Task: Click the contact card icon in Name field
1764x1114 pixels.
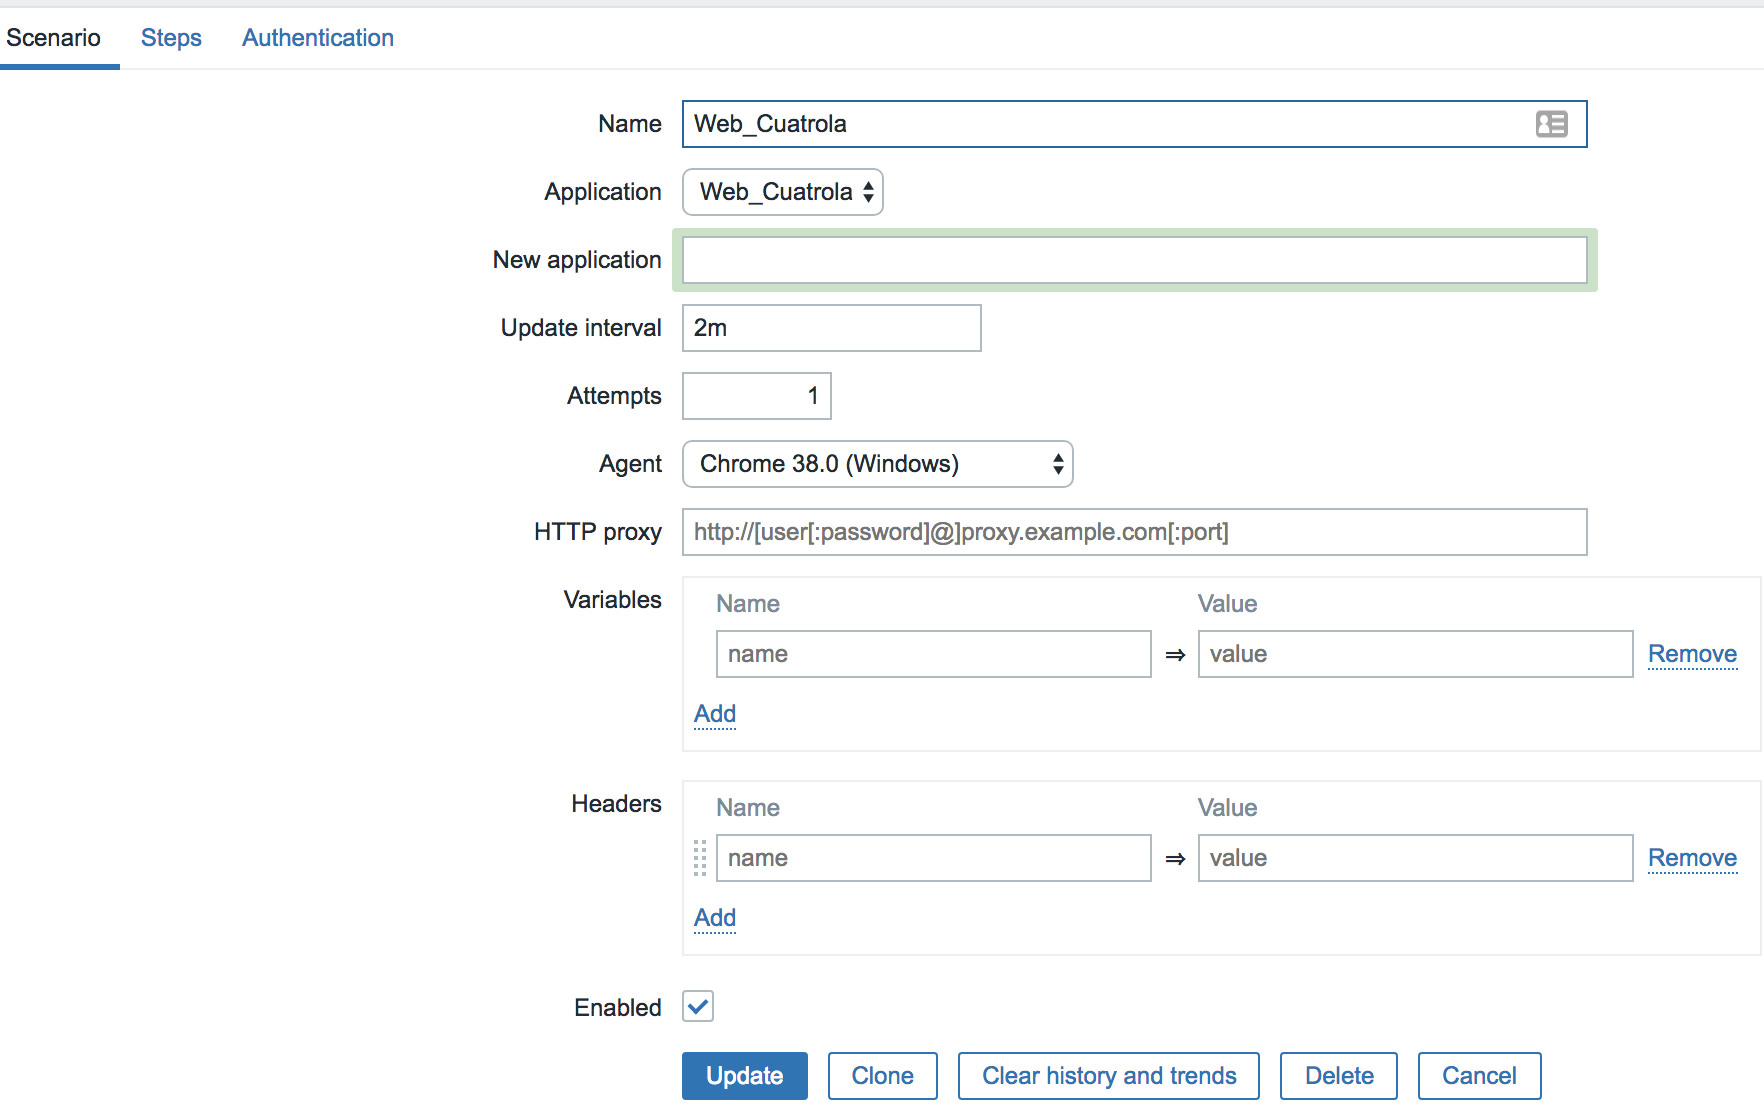Action: click(x=1551, y=124)
